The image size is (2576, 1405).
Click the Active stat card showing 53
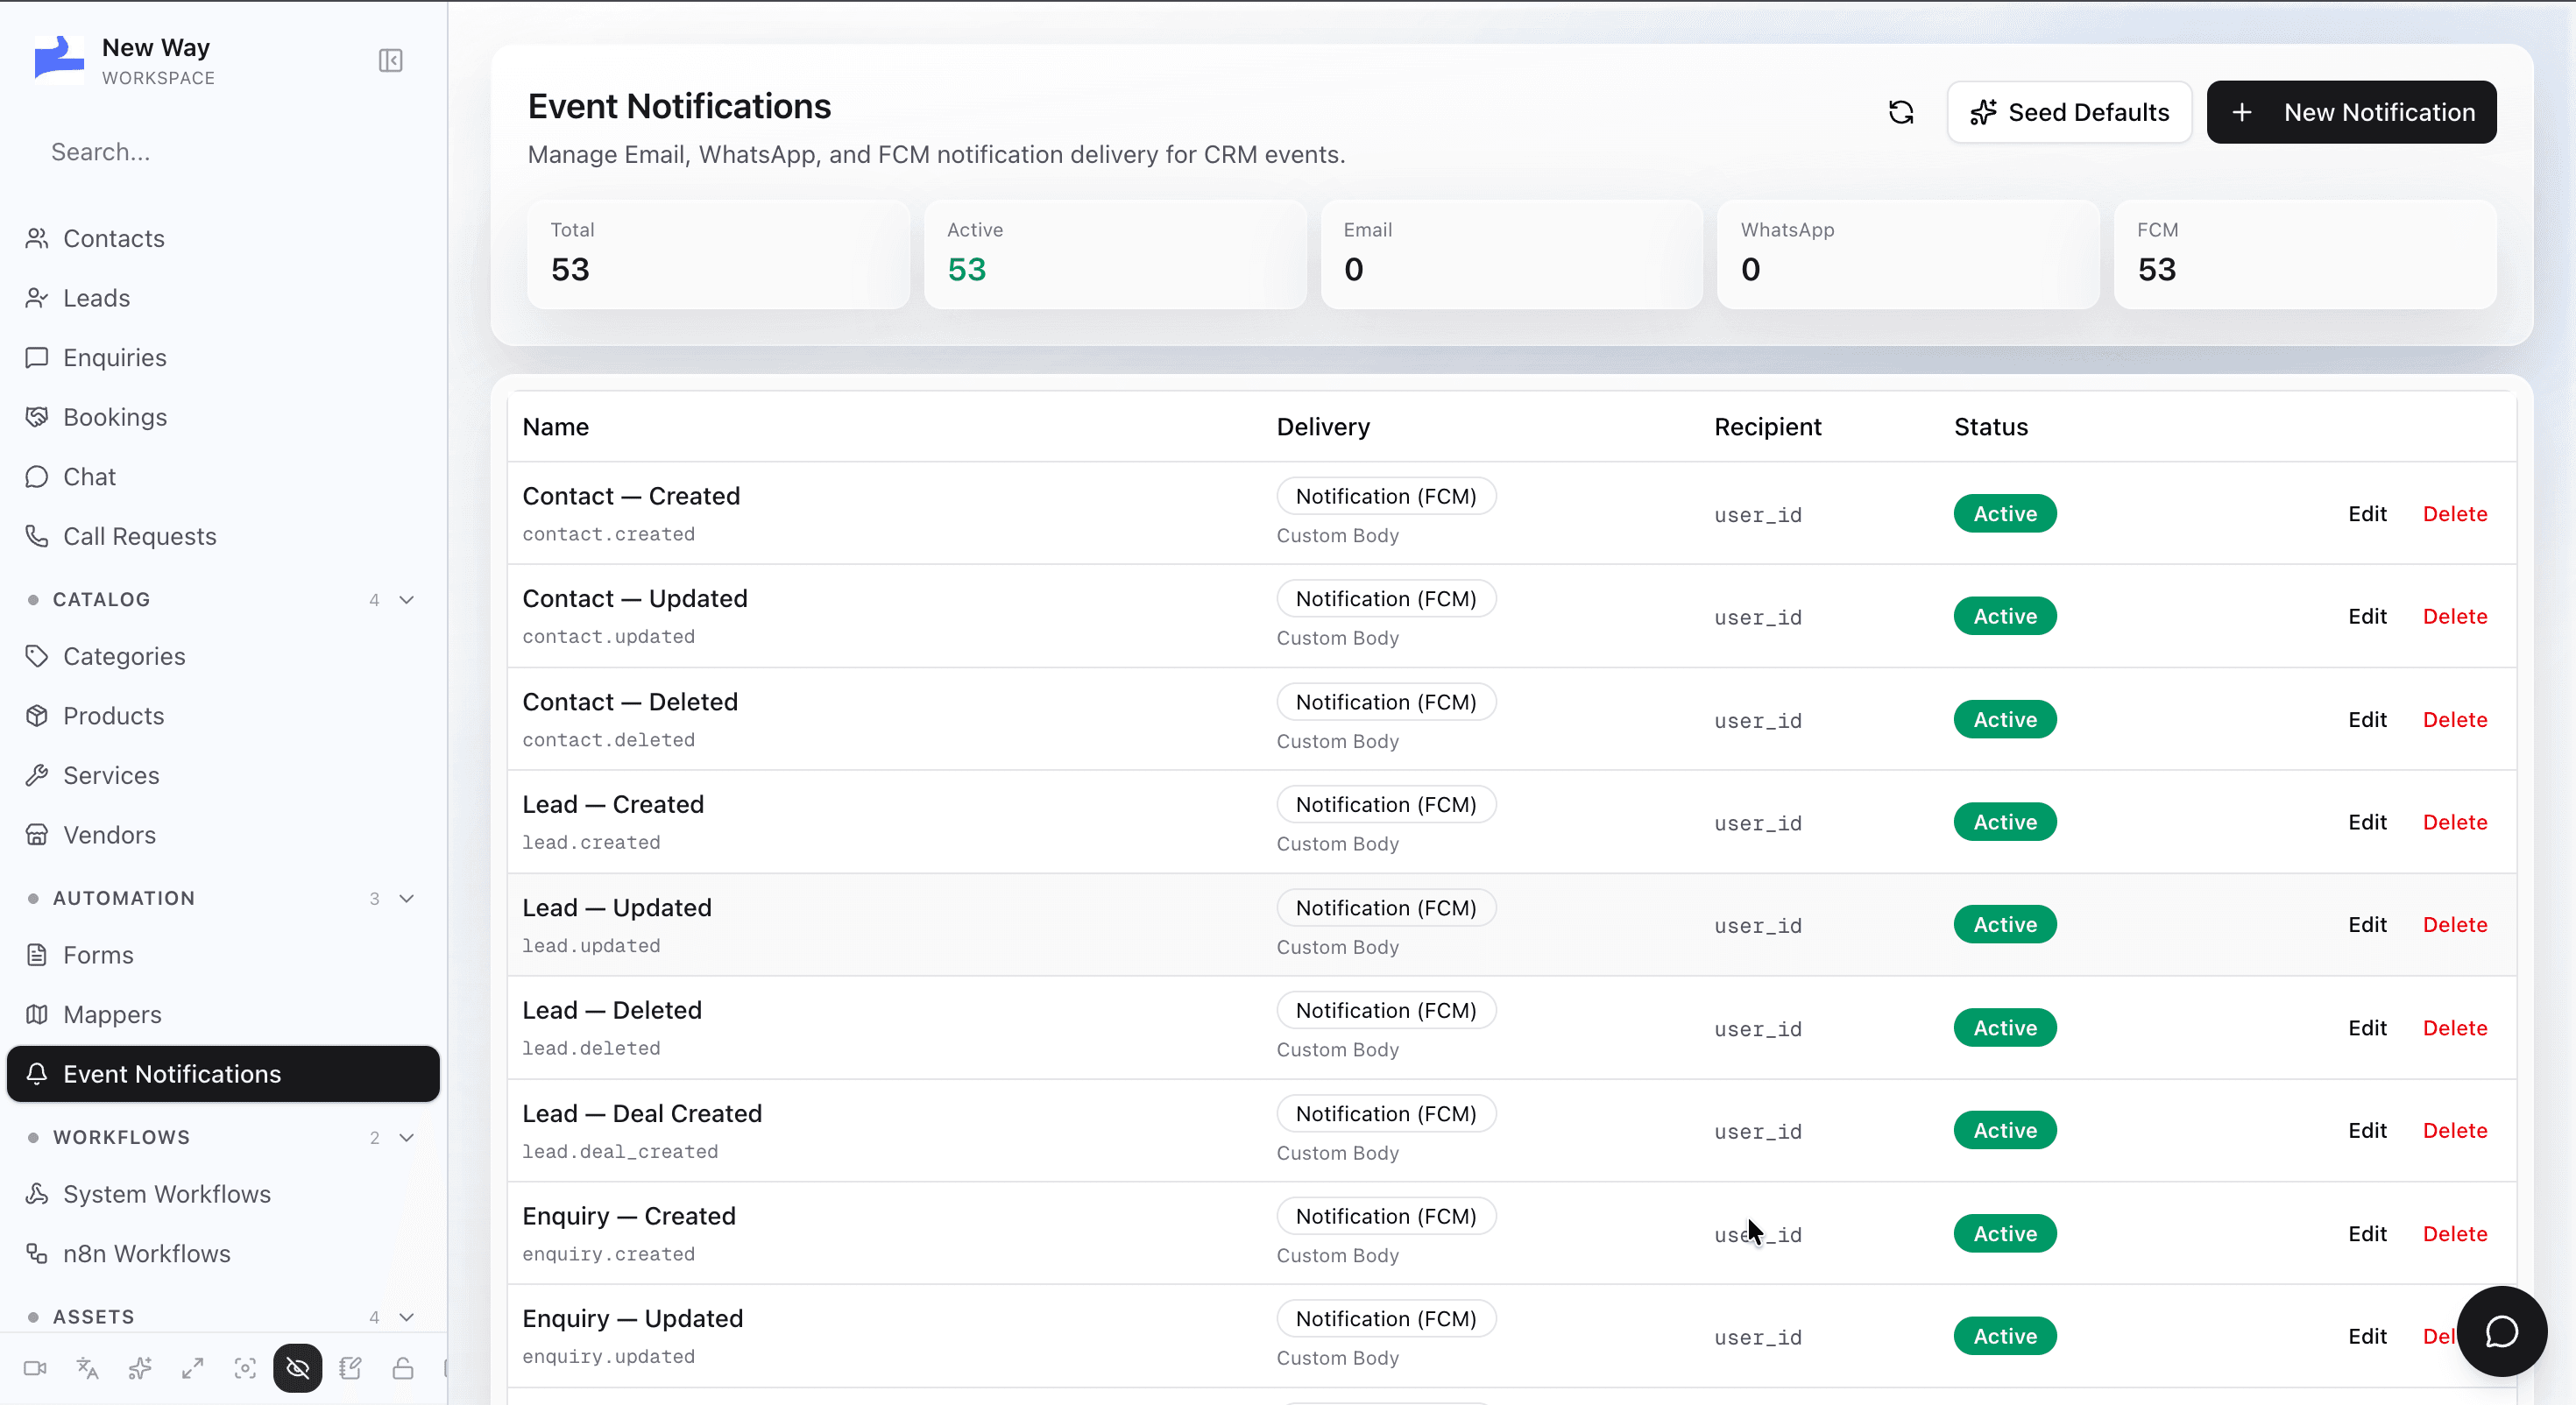coord(1114,254)
